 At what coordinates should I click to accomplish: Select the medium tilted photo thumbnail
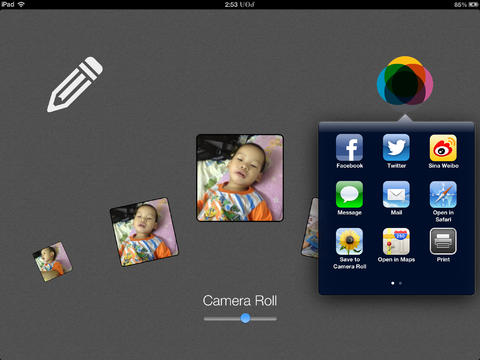pyautogui.click(x=144, y=232)
